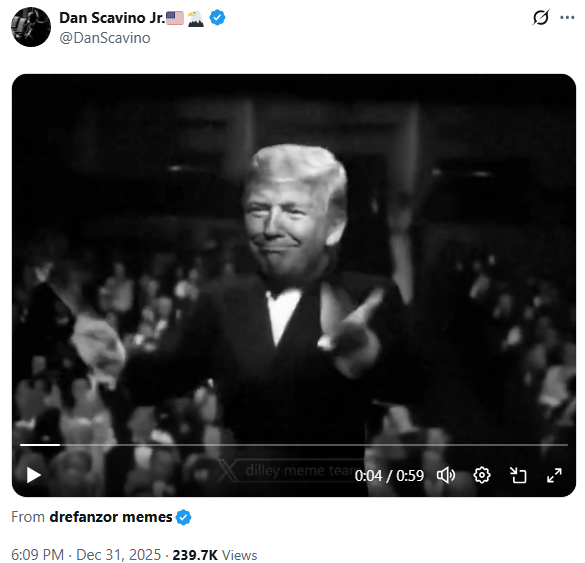Click the "Dan Scavino Jr." display name
Viewport: 585px width, 563px height.
tap(112, 18)
